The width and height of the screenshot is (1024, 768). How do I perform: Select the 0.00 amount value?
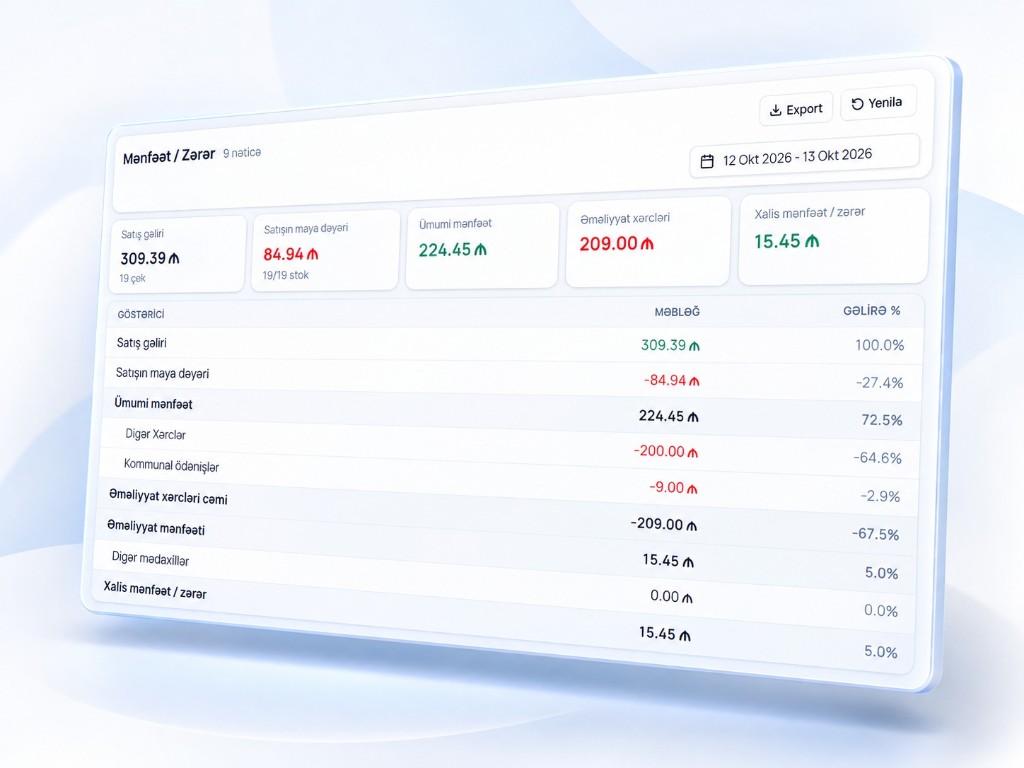click(671, 596)
